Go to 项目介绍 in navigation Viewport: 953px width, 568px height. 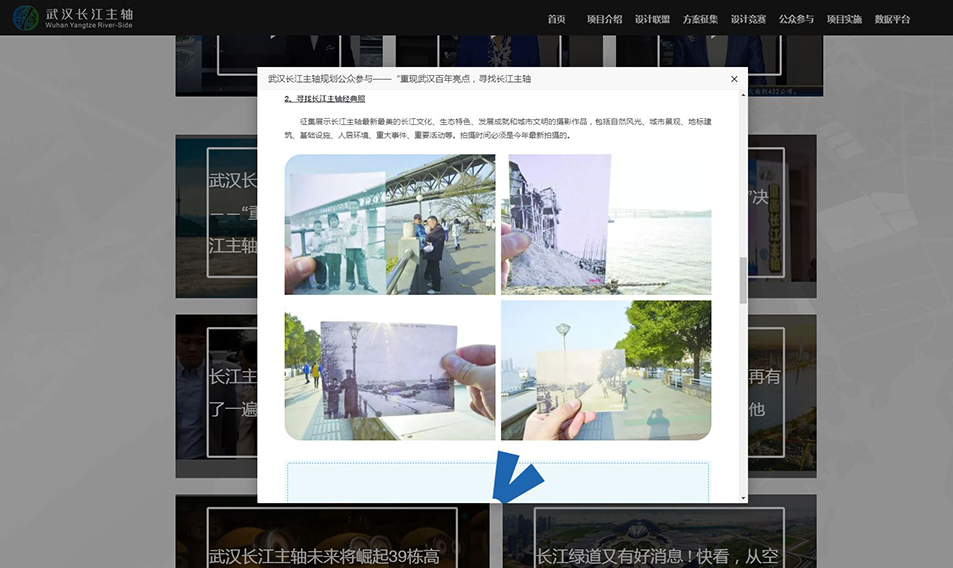click(604, 19)
